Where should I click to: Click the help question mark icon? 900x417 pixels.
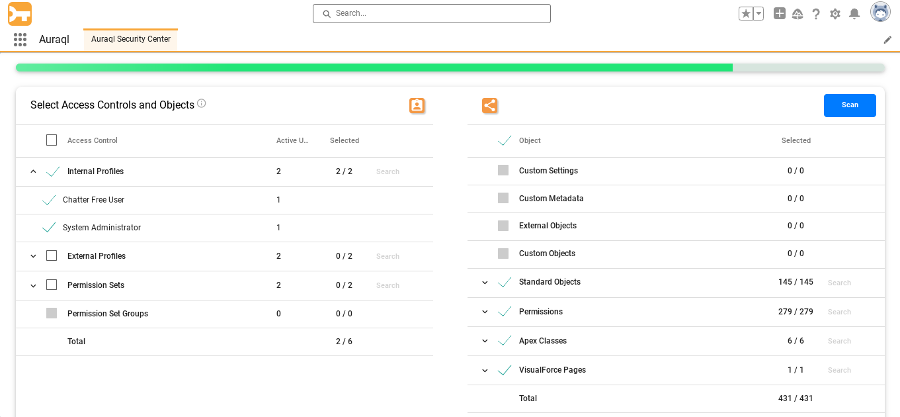click(816, 14)
